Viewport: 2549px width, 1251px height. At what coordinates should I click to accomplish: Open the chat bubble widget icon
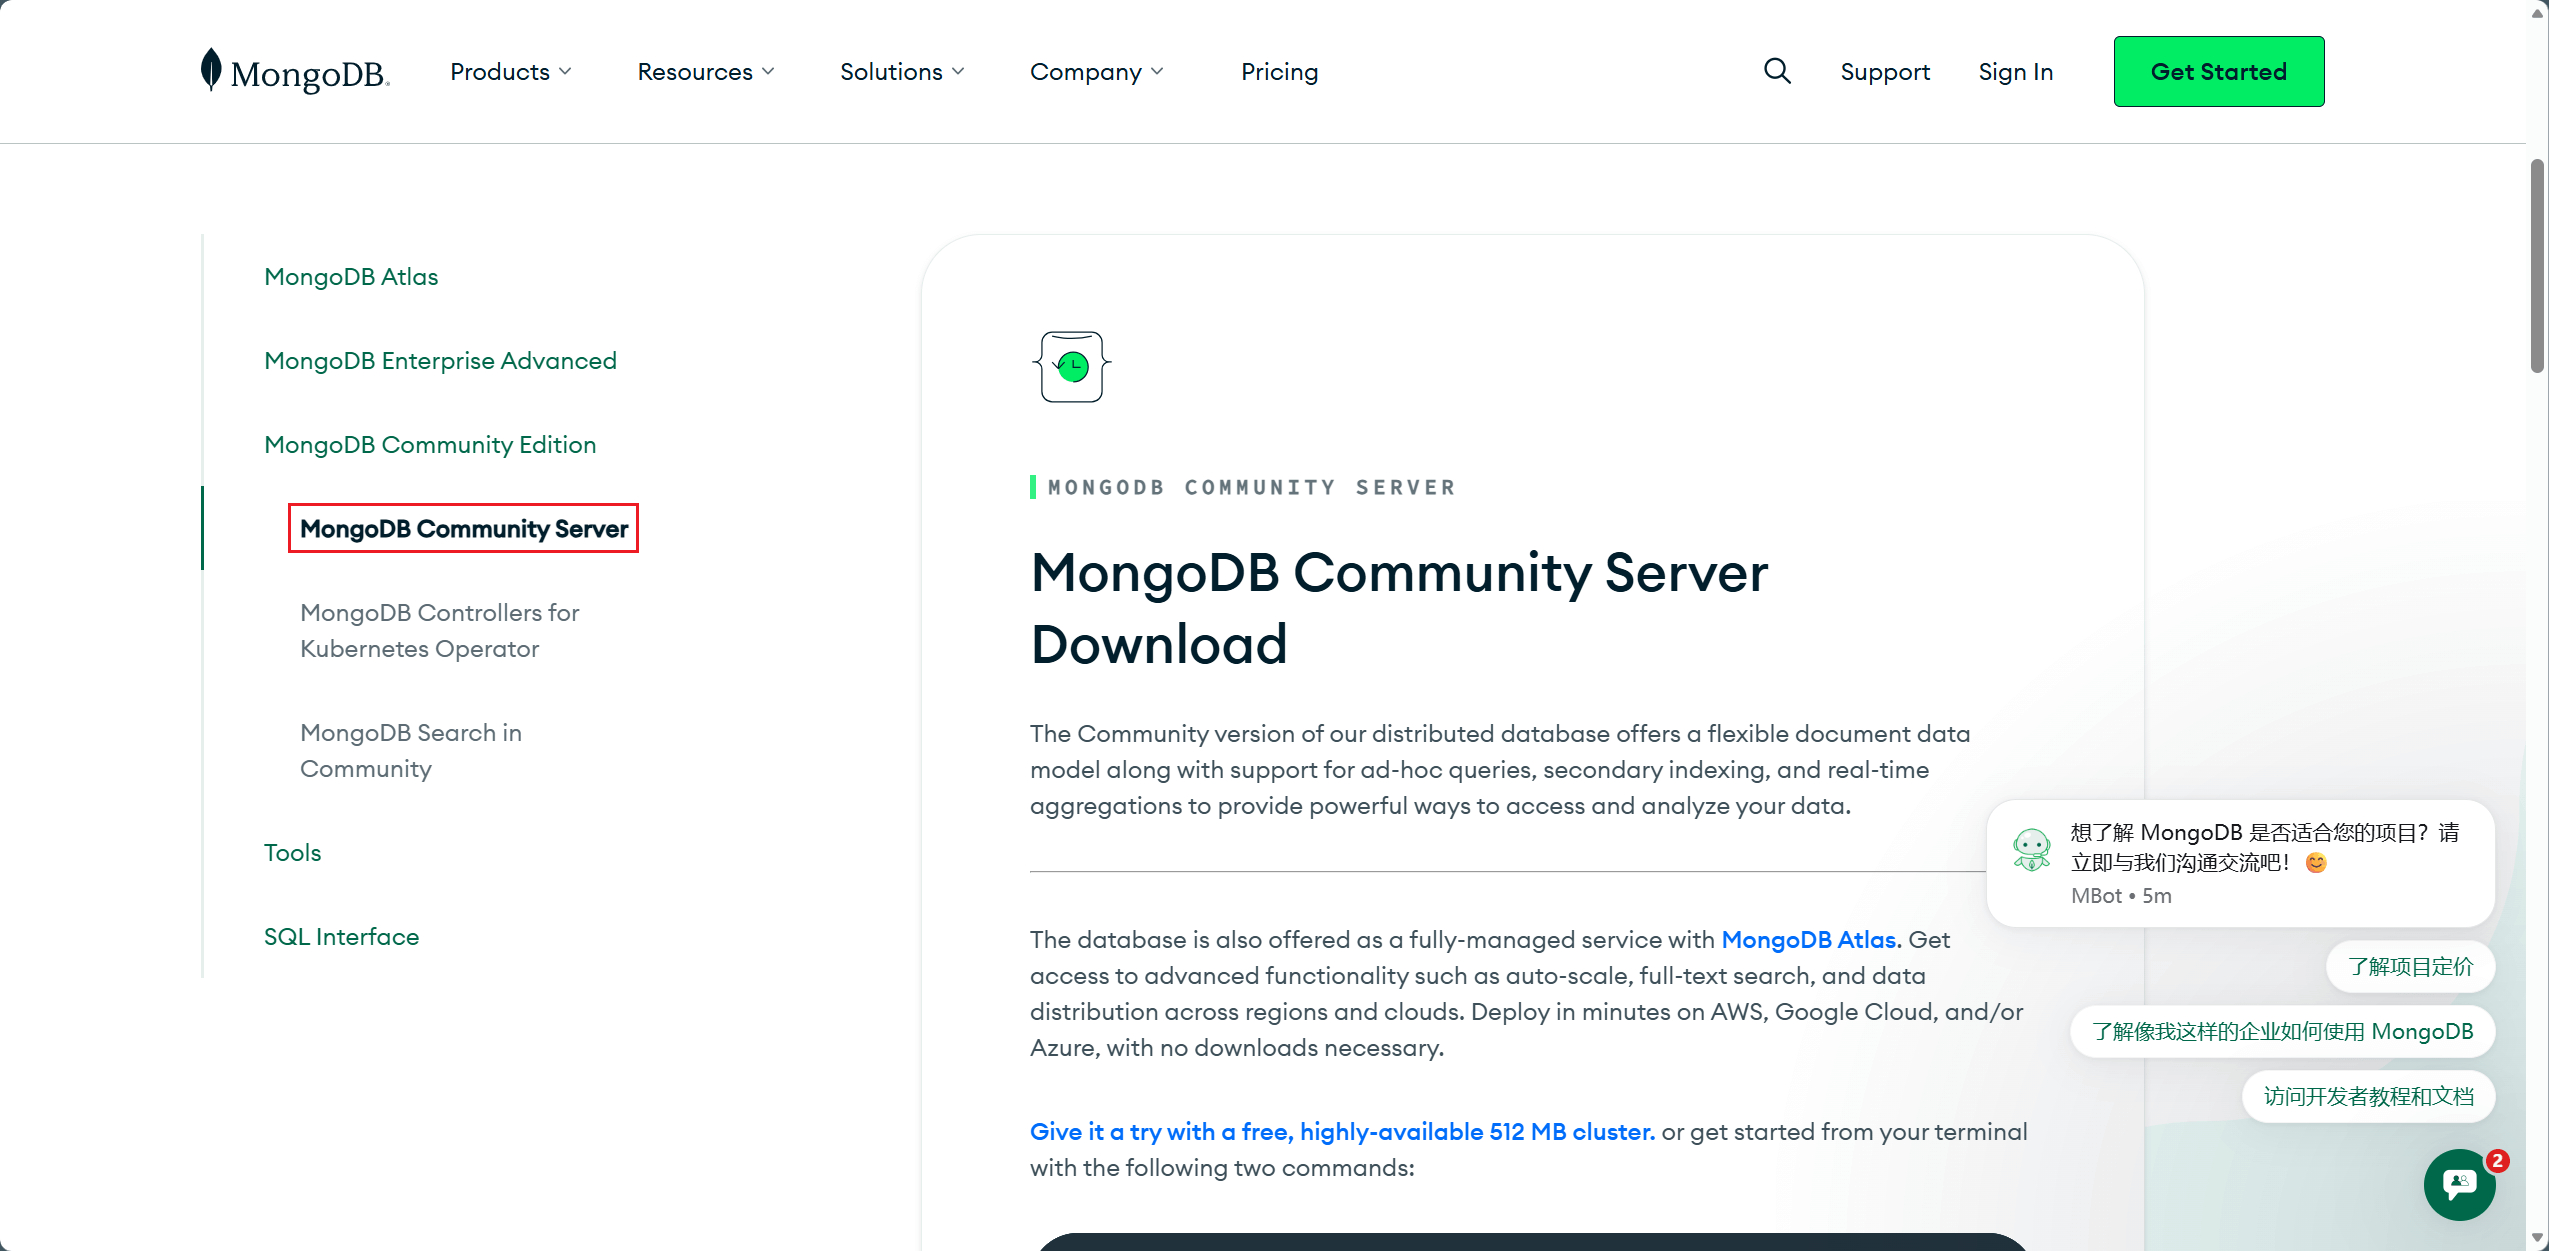coord(2458,1184)
